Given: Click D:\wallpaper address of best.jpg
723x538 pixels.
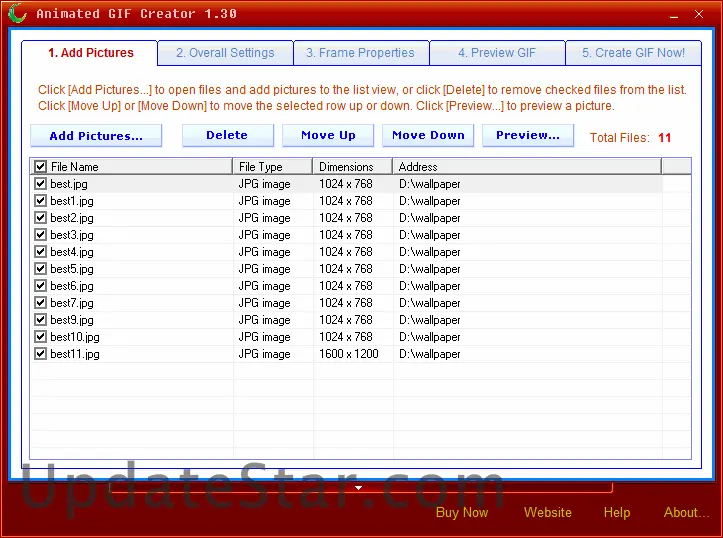Looking at the screenshot, I should (430, 184).
